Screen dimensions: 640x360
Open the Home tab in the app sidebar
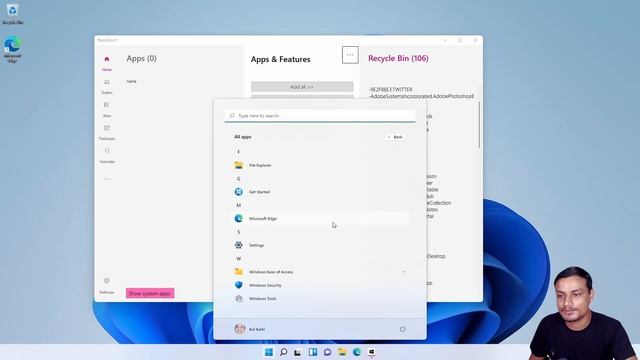[x=107, y=64]
